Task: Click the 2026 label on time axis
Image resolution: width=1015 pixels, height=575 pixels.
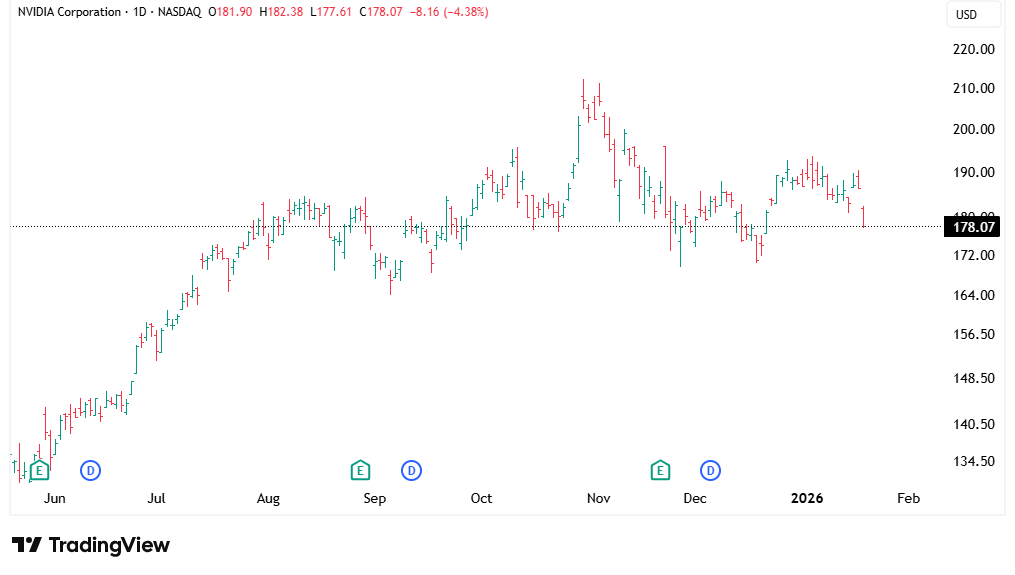Action: tap(806, 498)
